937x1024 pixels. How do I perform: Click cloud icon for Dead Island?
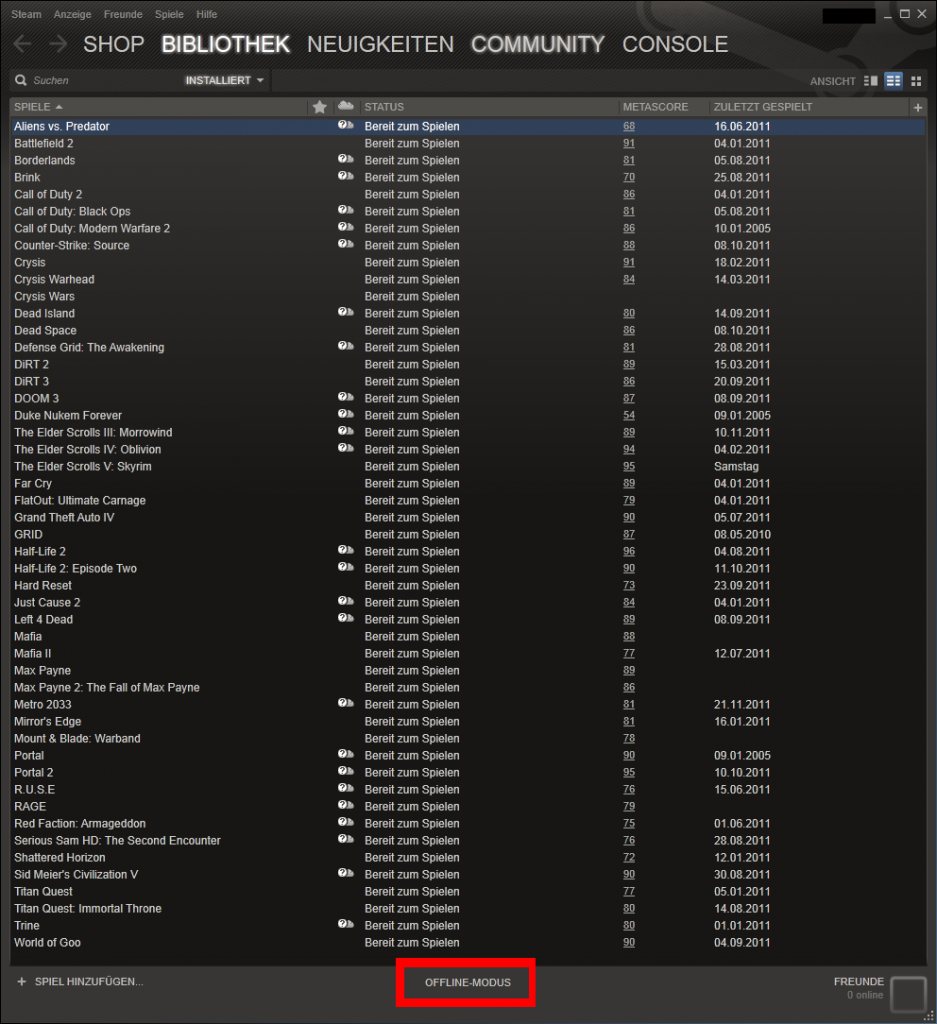[345, 312]
